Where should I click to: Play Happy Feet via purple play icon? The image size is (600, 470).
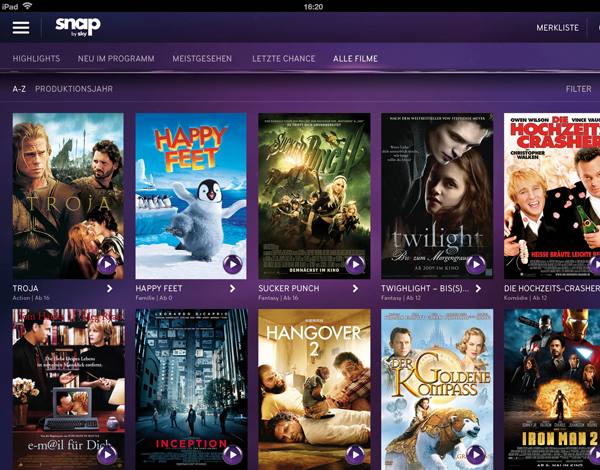tap(233, 264)
